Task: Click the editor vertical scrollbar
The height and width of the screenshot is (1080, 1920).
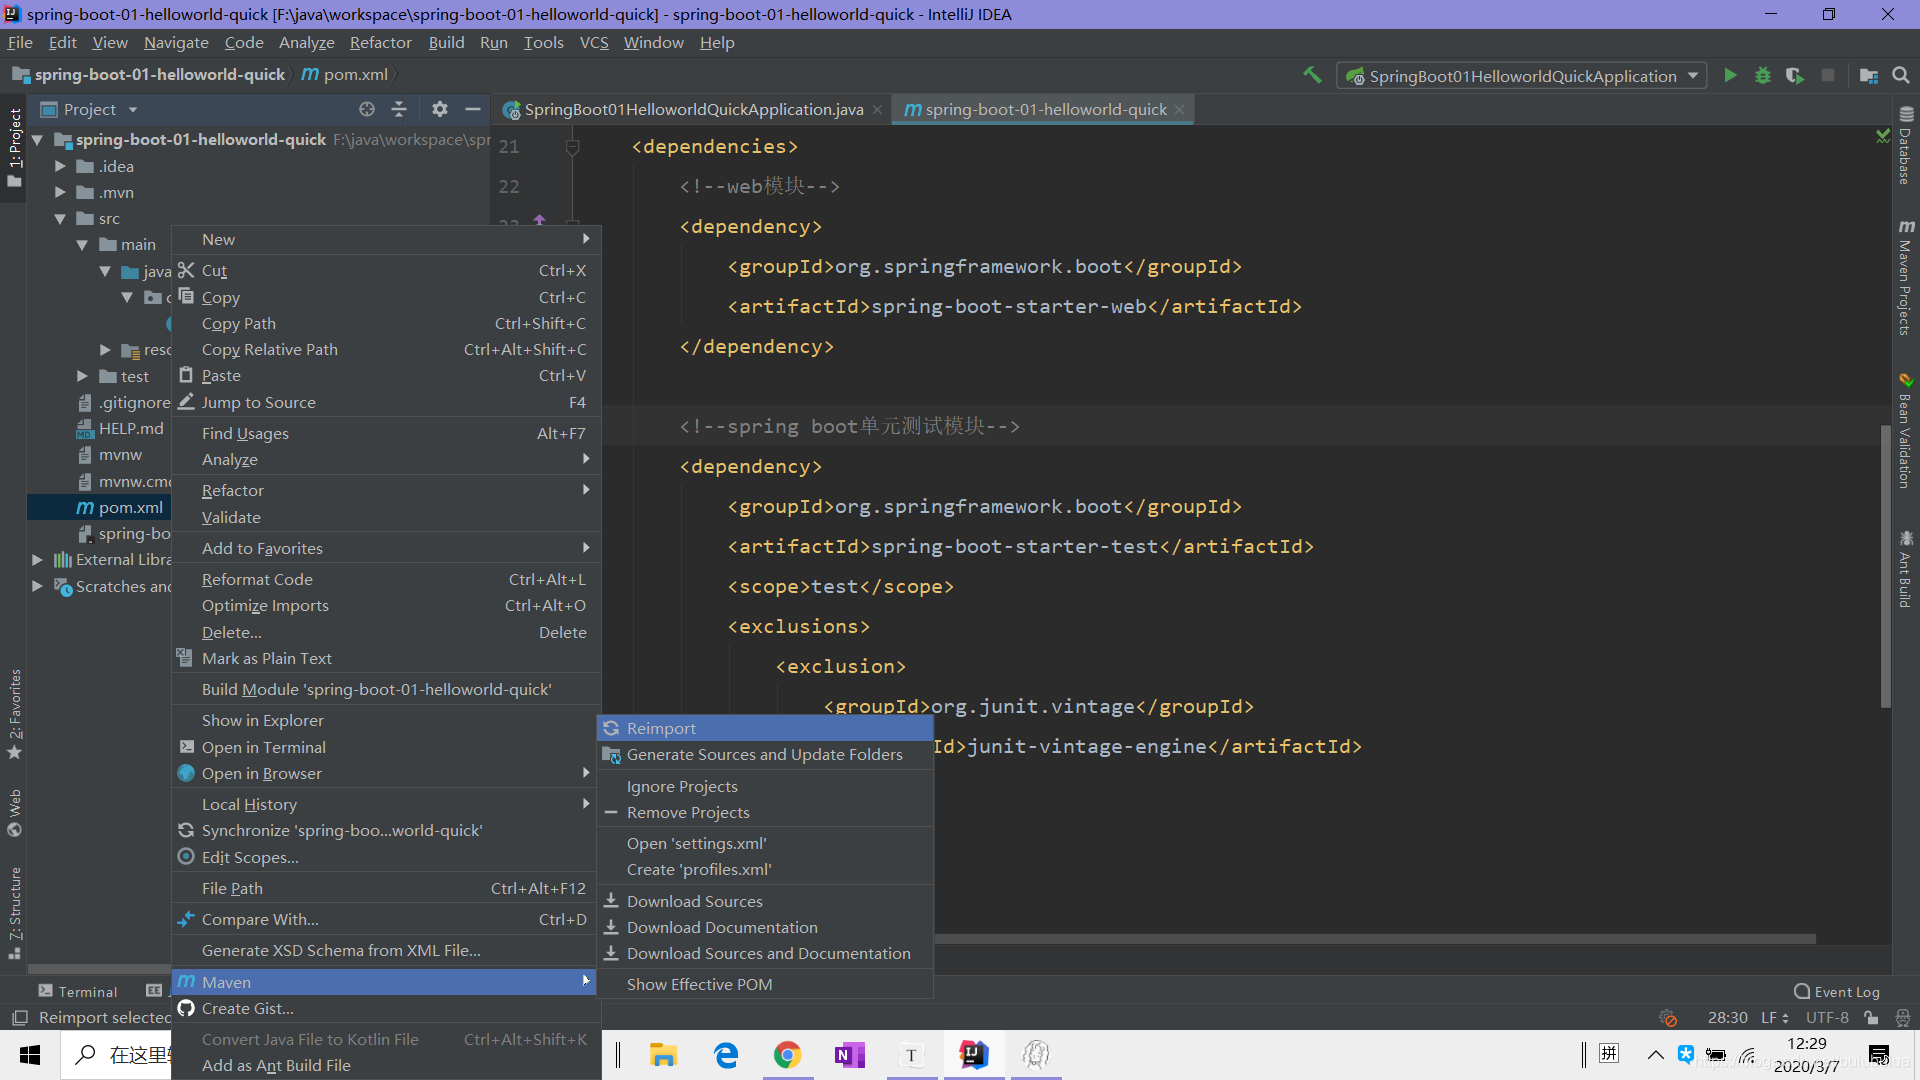Action: point(1885,565)
